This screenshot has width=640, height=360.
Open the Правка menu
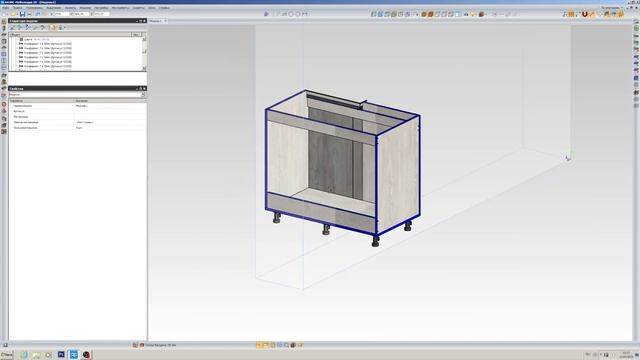pos(18,8)
